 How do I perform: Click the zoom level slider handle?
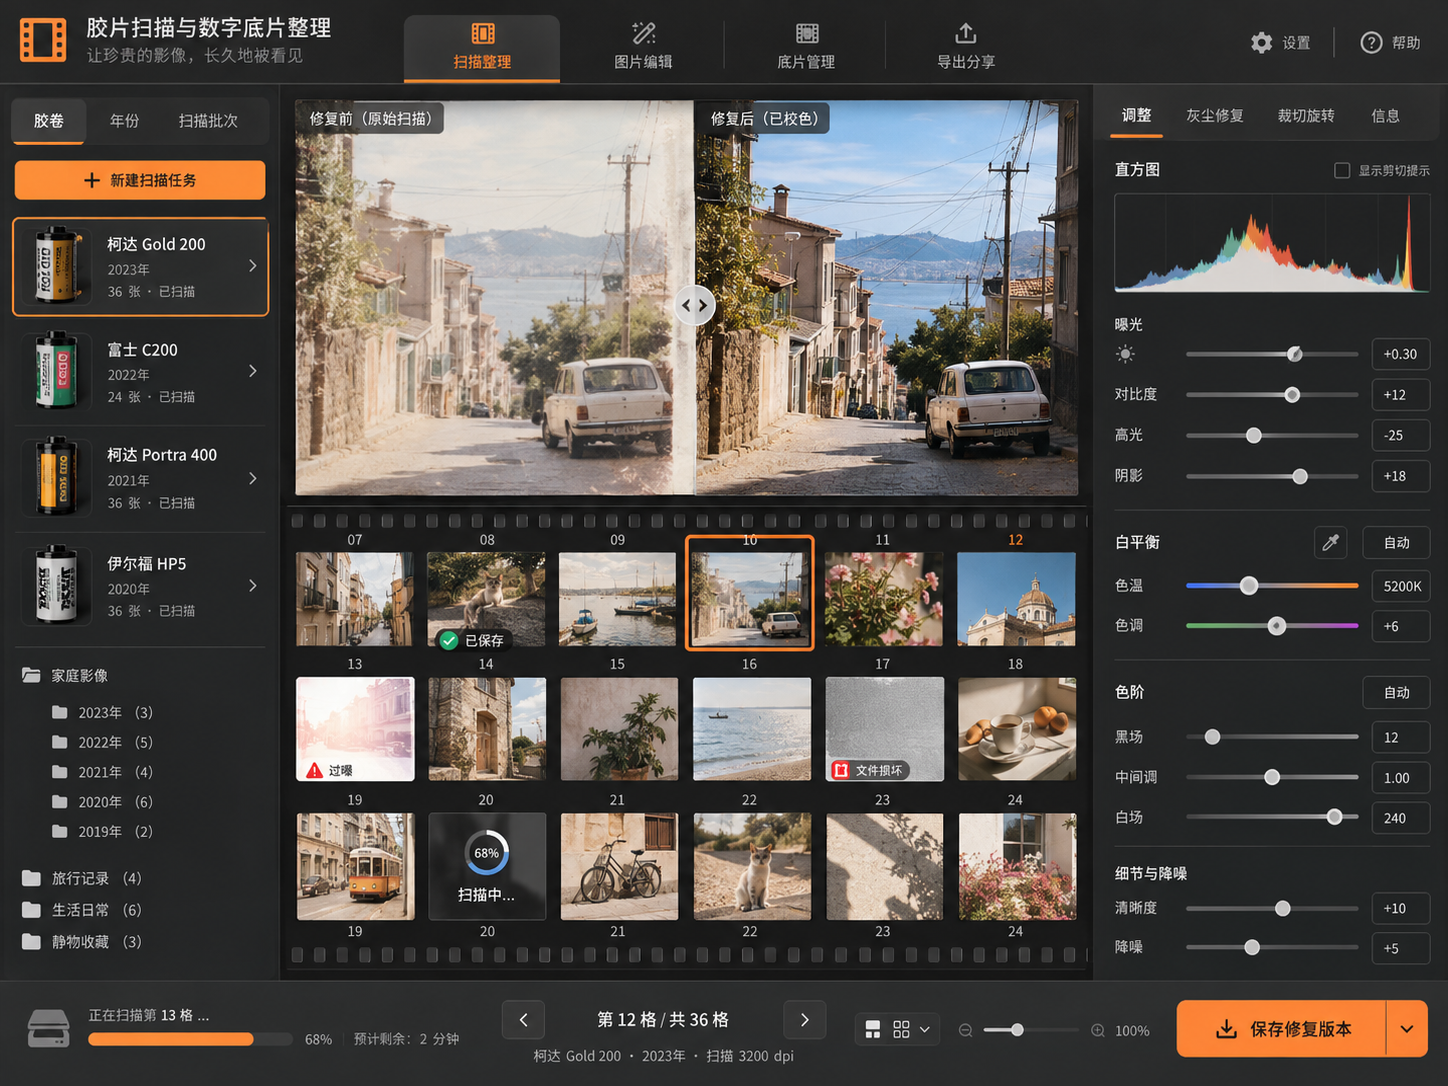click(1017, 1030)
